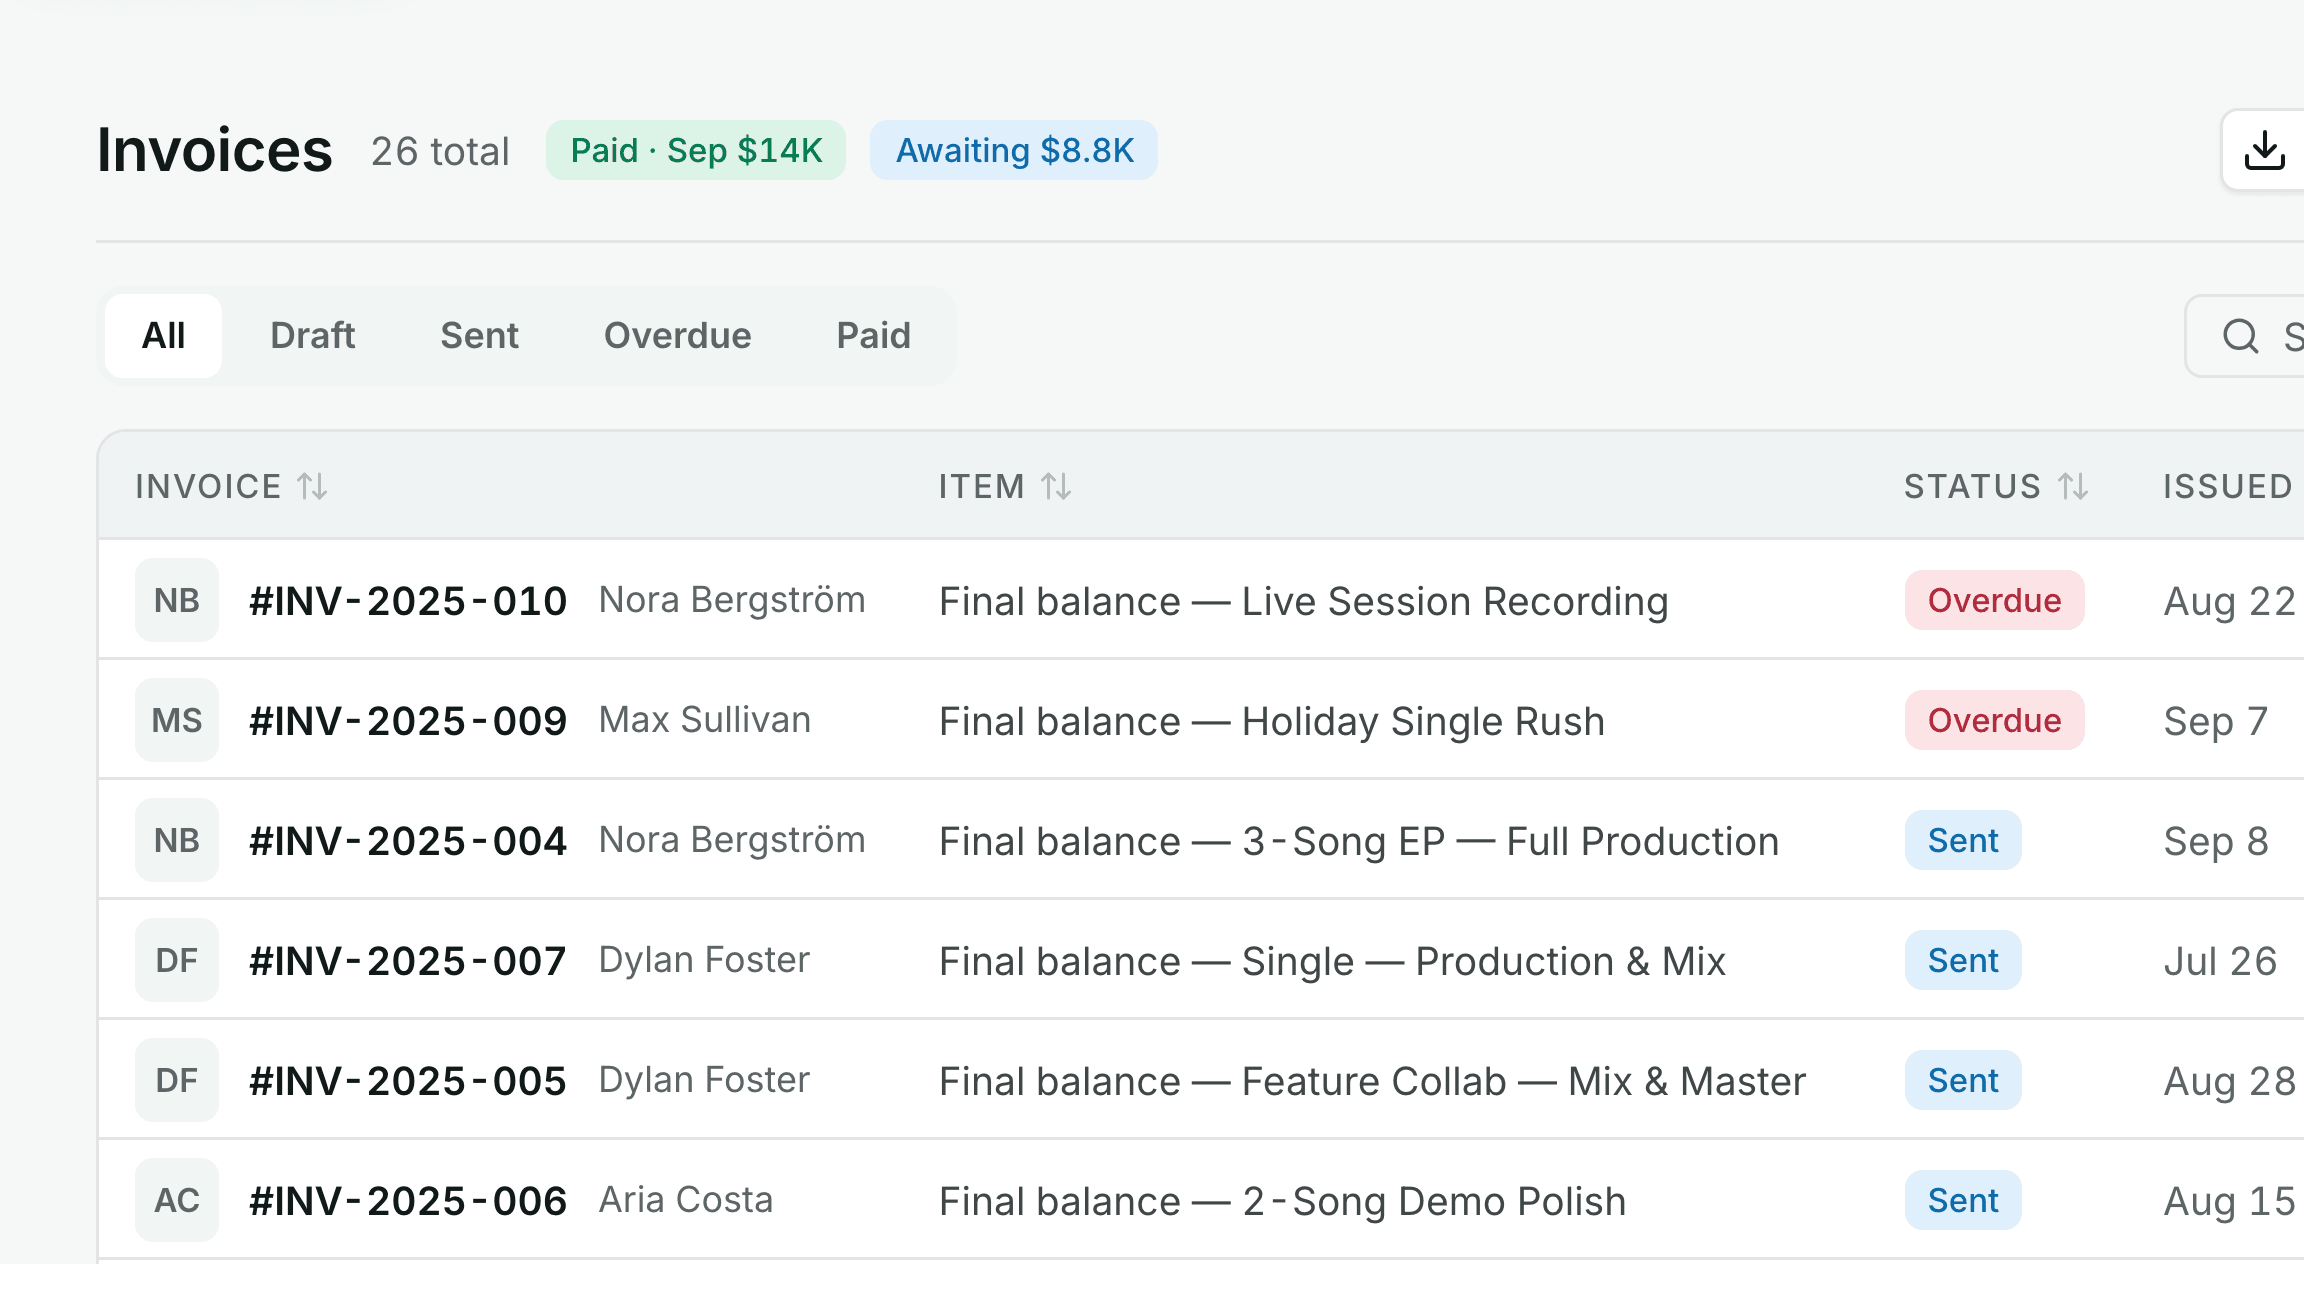
Task: Open invoice #INV-2025-010
Action: [x=408, y=601]
